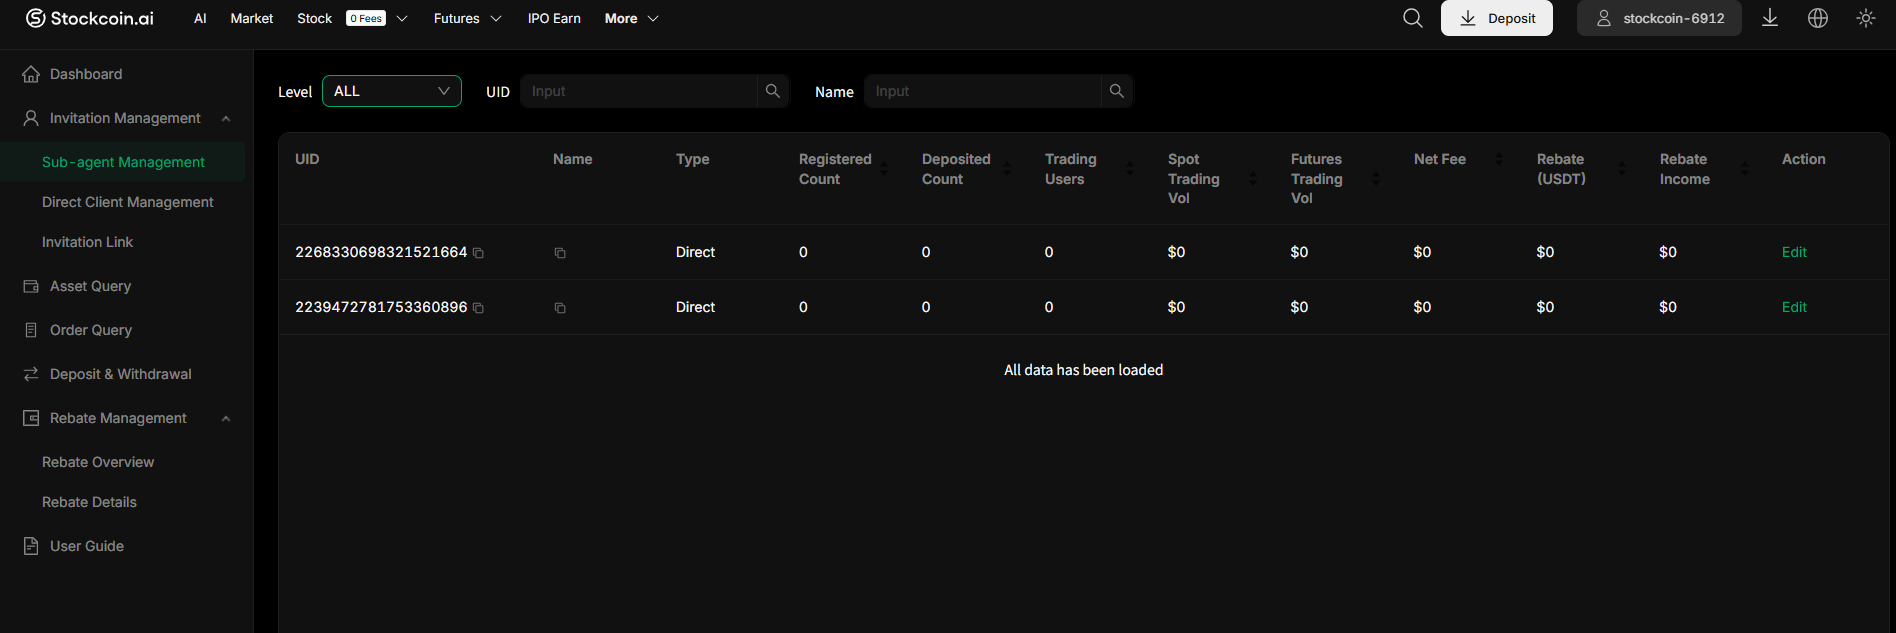This screenshot has height=633, width=1896.
Task: Open the search magnifier in the top bar
Action: pos(1412,18)
